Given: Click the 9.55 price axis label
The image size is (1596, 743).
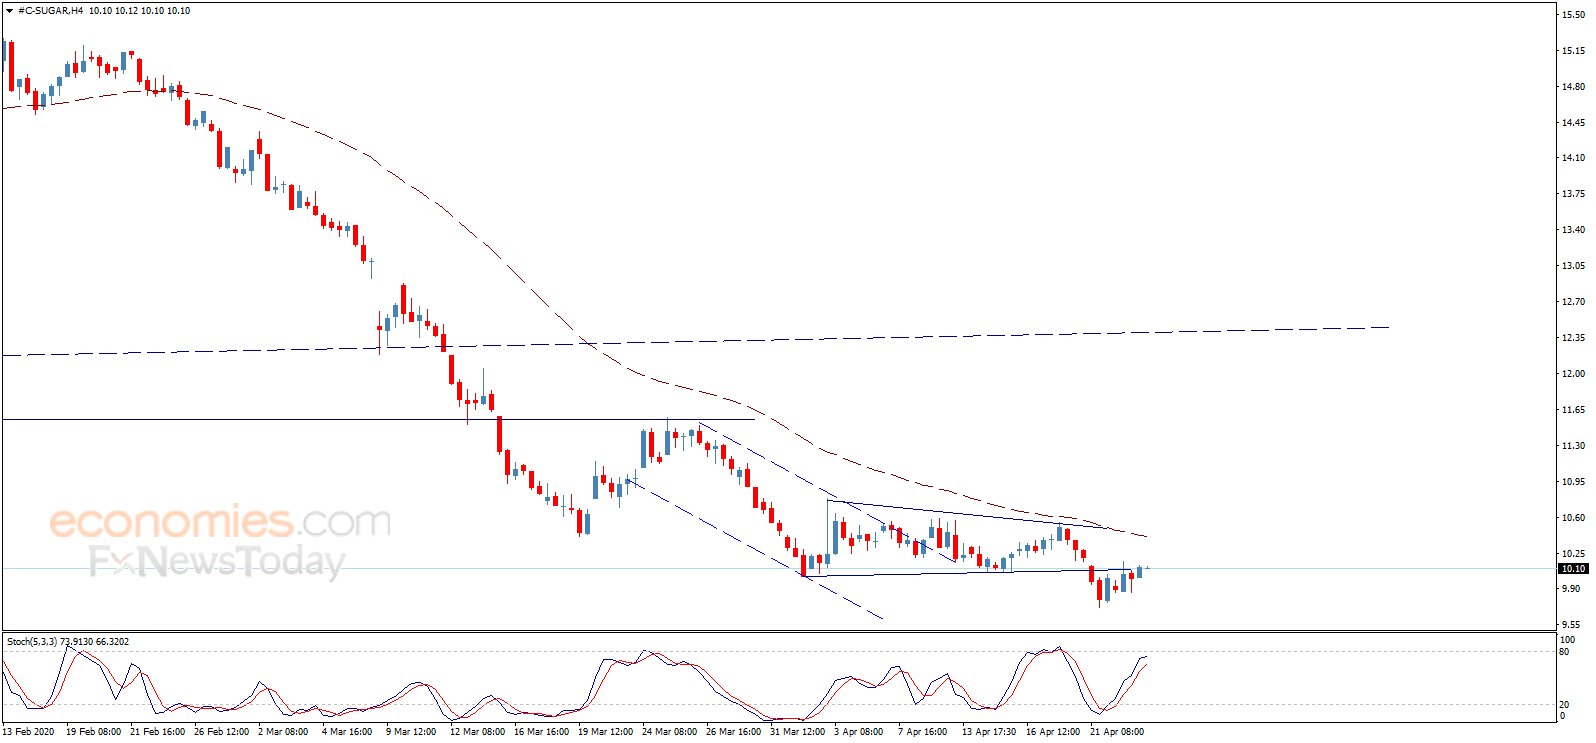Looking at the screenshot, I should [1571, 625].
